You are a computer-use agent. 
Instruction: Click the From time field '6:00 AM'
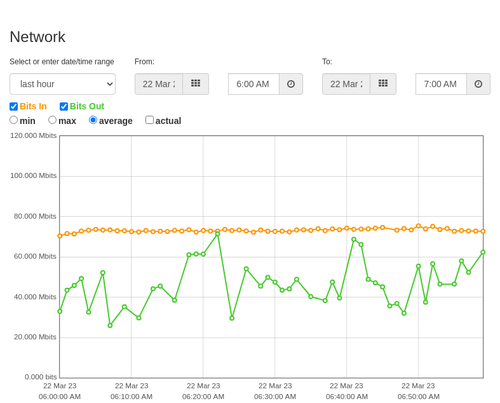point(254,84)
